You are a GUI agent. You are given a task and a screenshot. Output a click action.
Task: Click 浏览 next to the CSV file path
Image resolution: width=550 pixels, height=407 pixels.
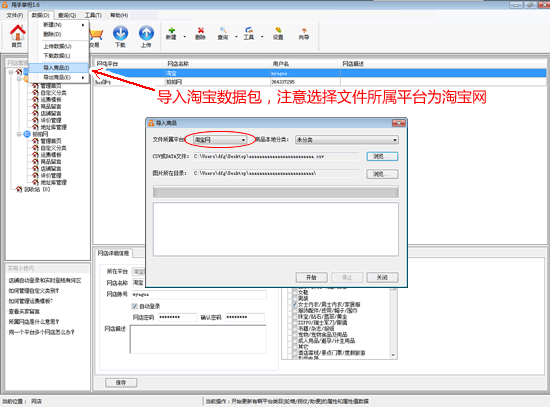(382, 156)
